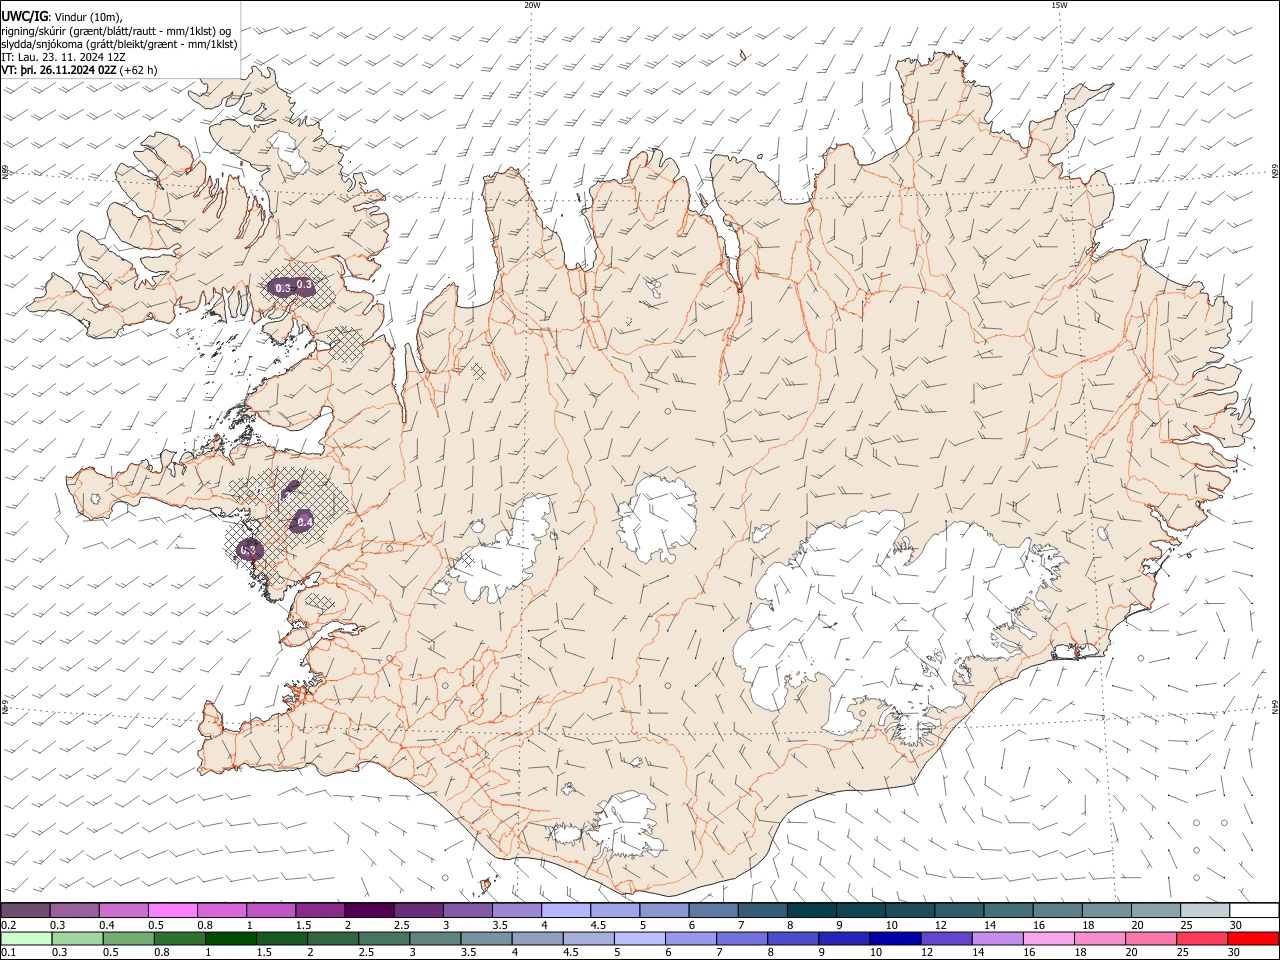Select the IT: Lau. 23.11.2024 12Z line
The image size is (1280, 960).
(63, 57)
